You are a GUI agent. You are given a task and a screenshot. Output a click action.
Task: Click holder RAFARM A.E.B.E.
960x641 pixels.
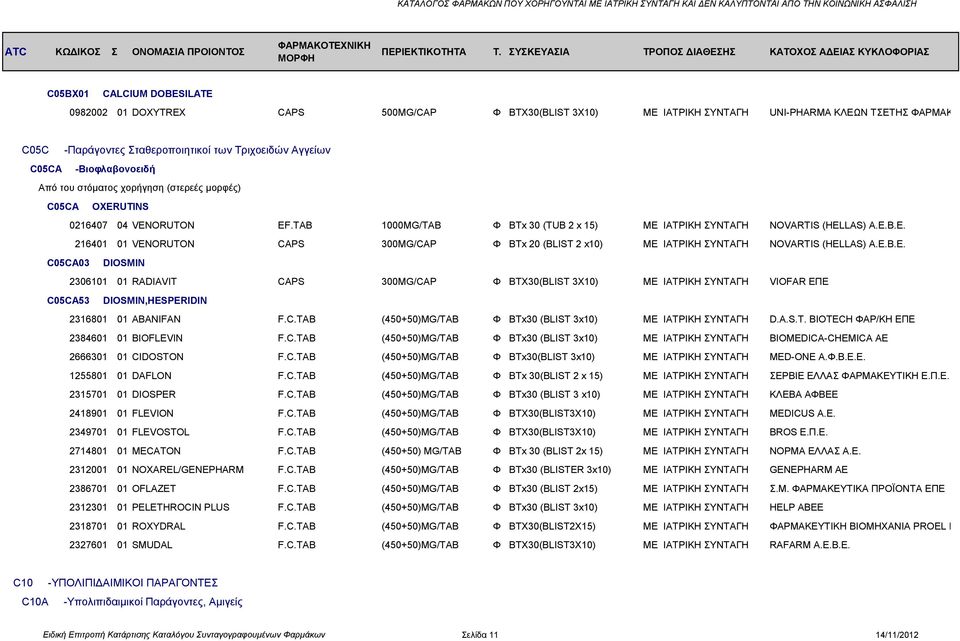tap(809, 545)
